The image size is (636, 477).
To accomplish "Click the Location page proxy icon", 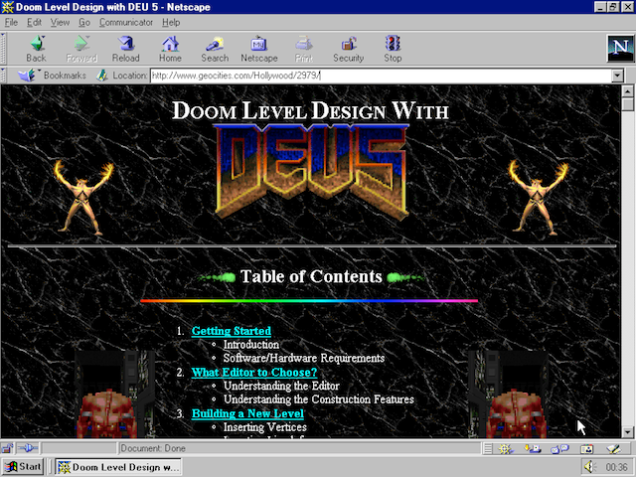I will click(102, 75).
